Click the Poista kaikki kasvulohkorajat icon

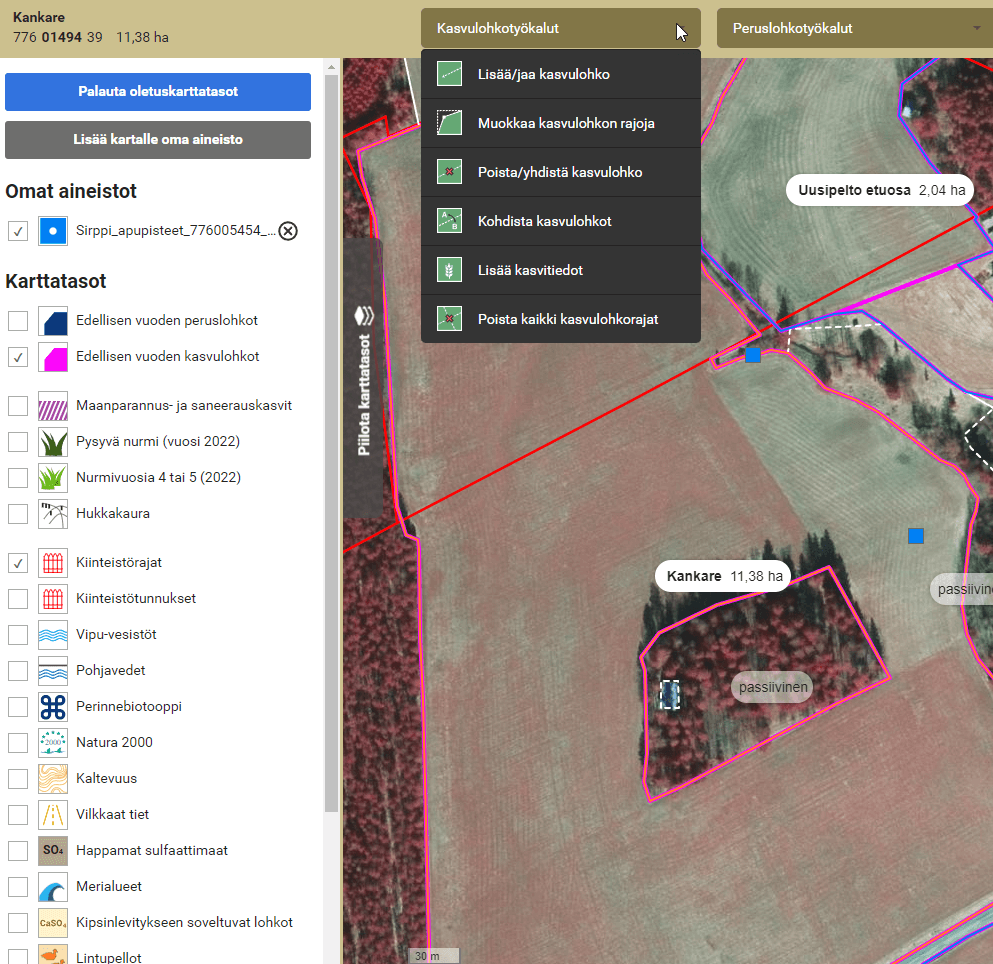pos(449,319)
